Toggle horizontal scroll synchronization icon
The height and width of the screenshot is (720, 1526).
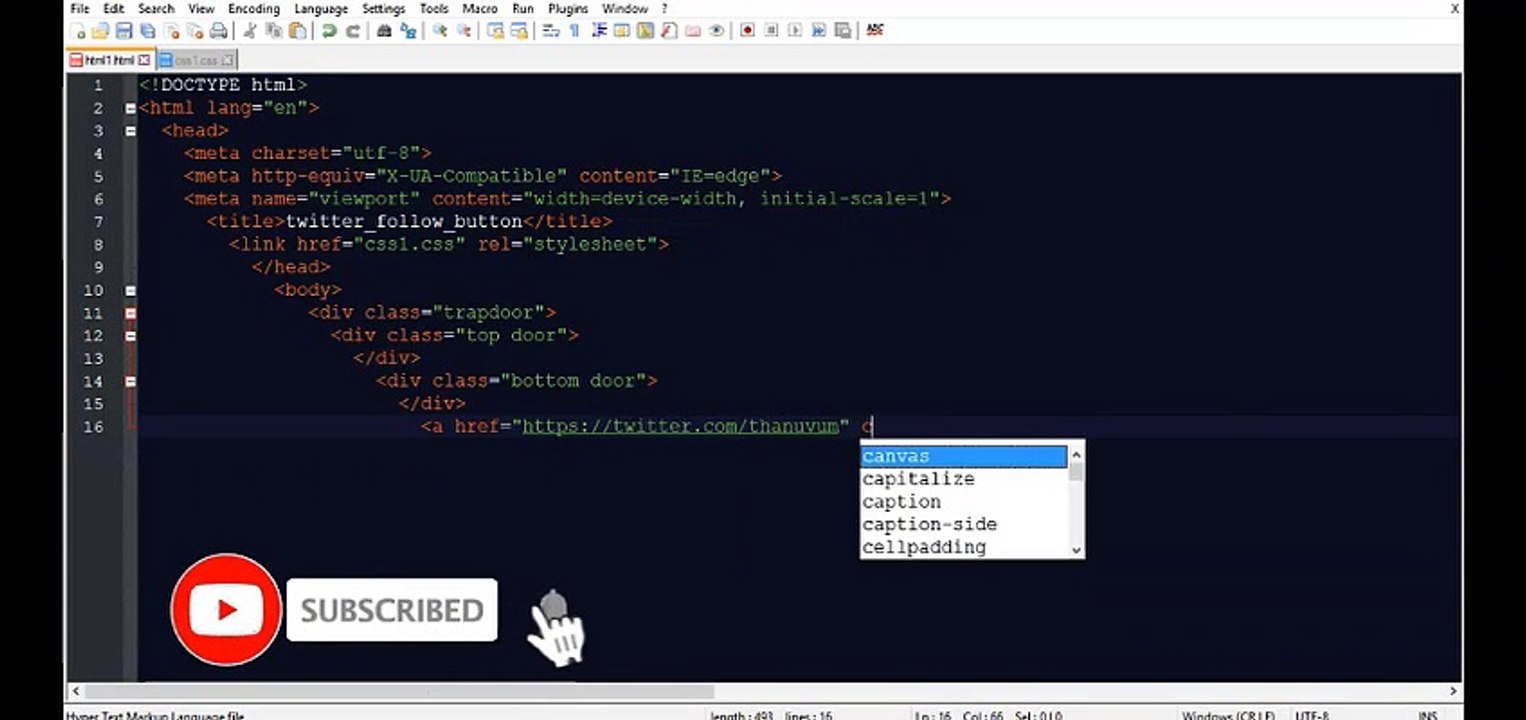point(518,31)
